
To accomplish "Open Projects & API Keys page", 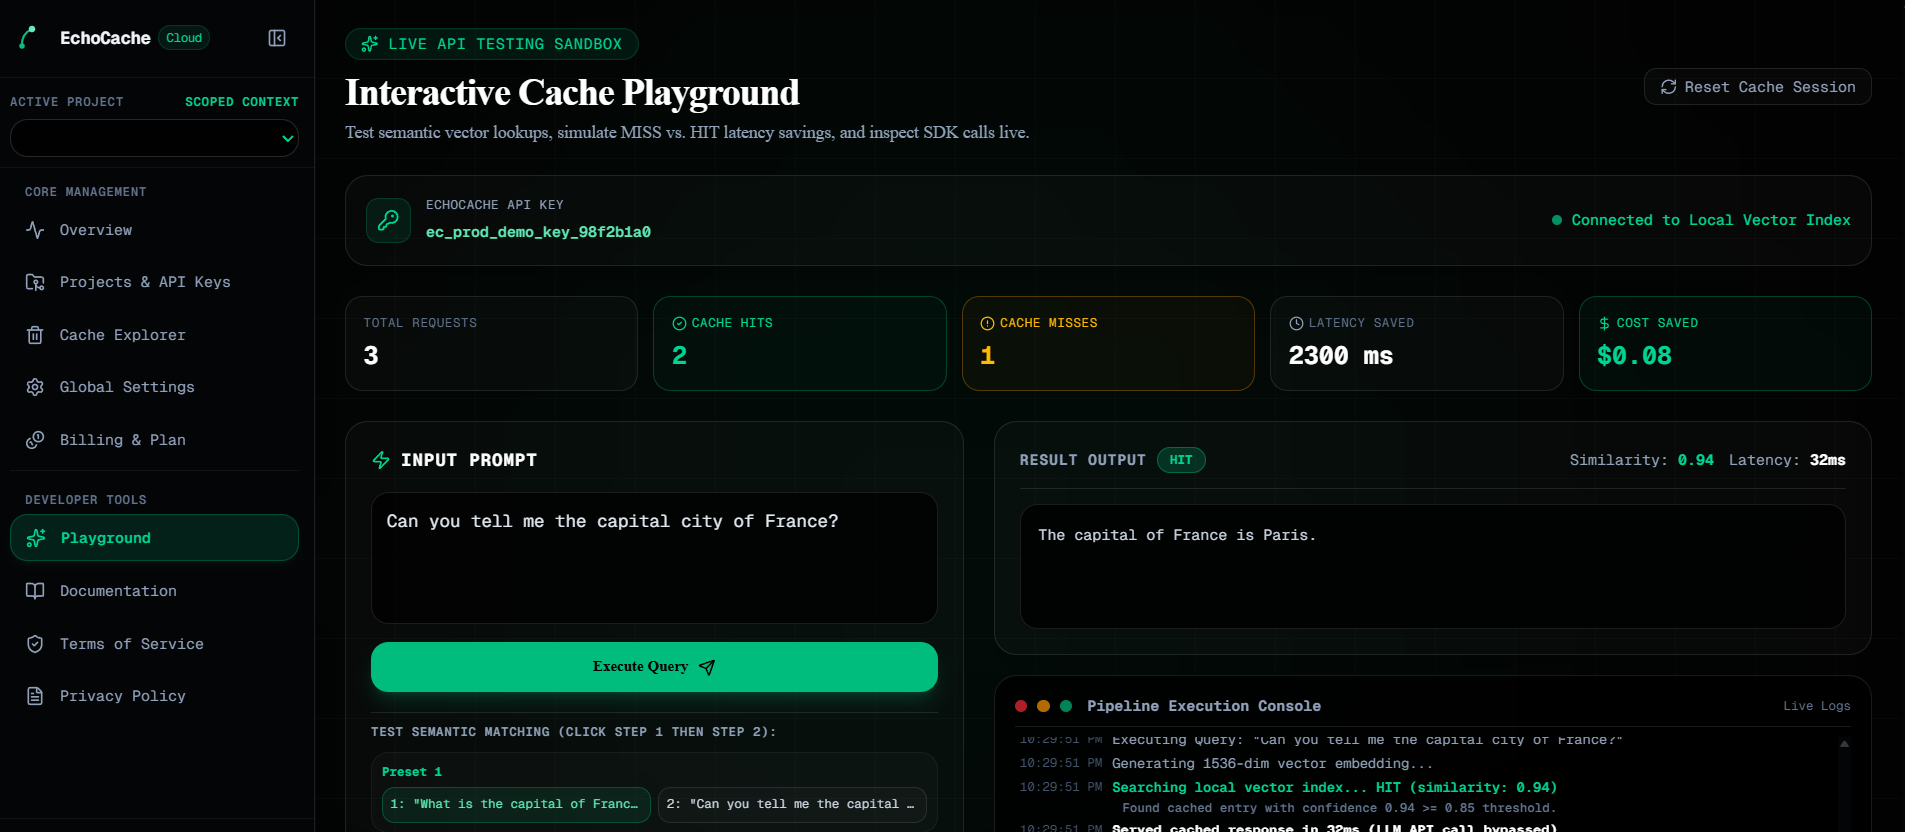I will click(x=154, y=282).
